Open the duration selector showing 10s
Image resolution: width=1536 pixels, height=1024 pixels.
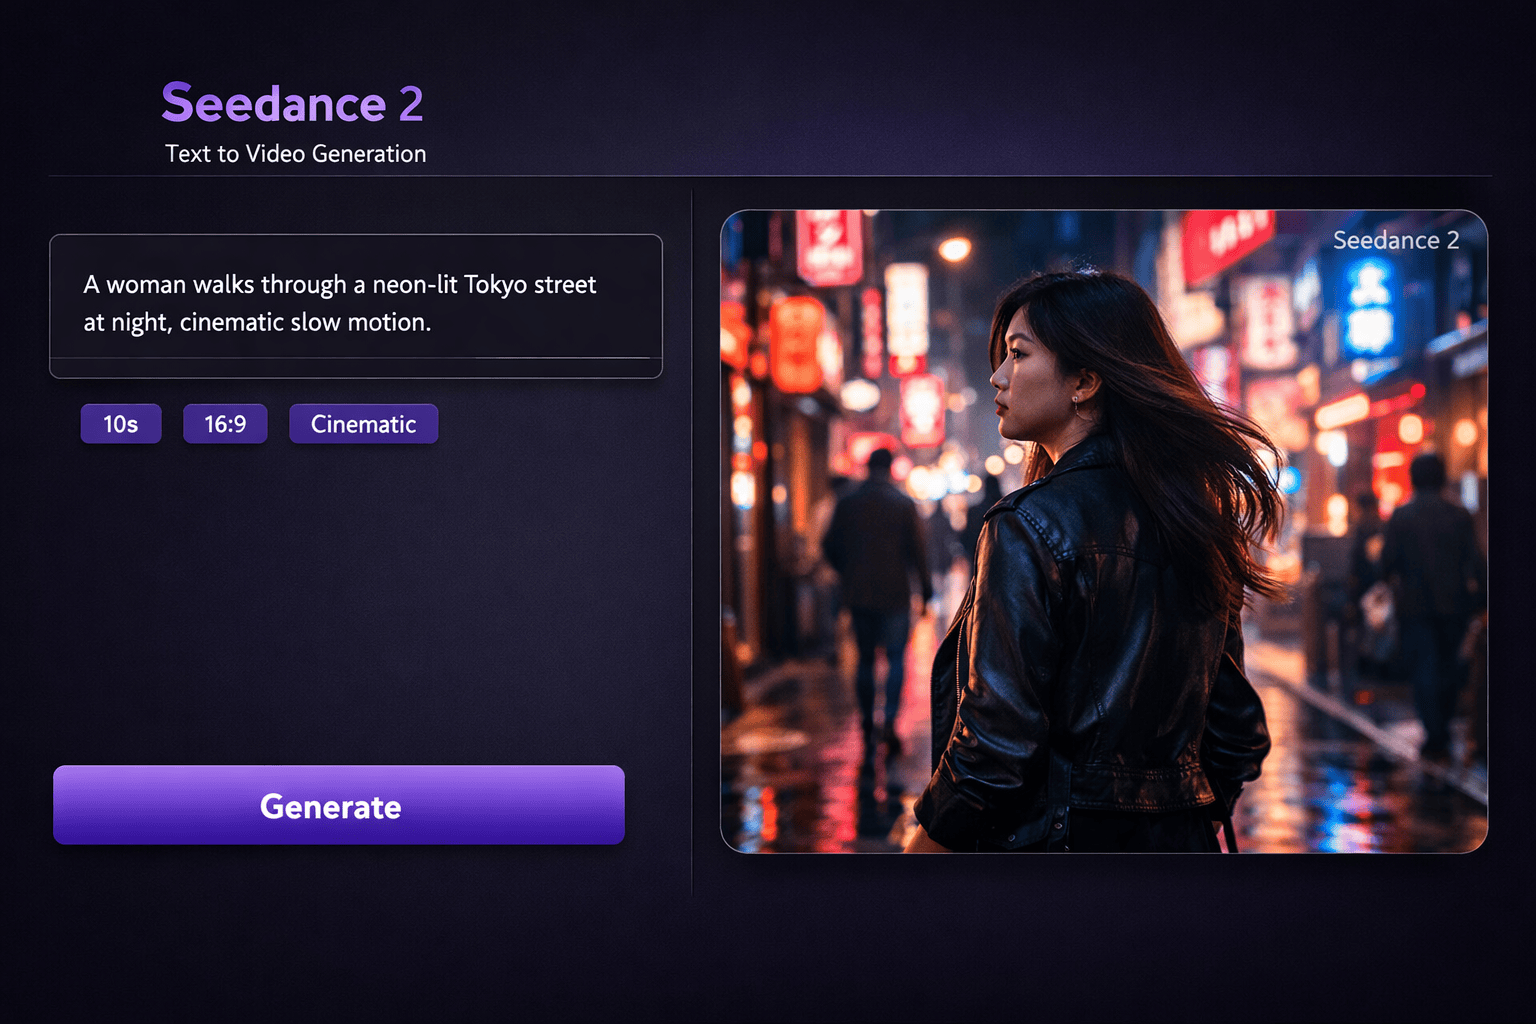coord(120,423)
